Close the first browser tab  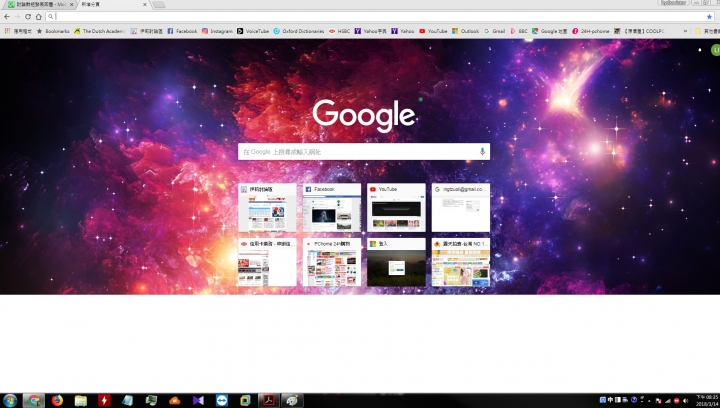tap(71, 4)
